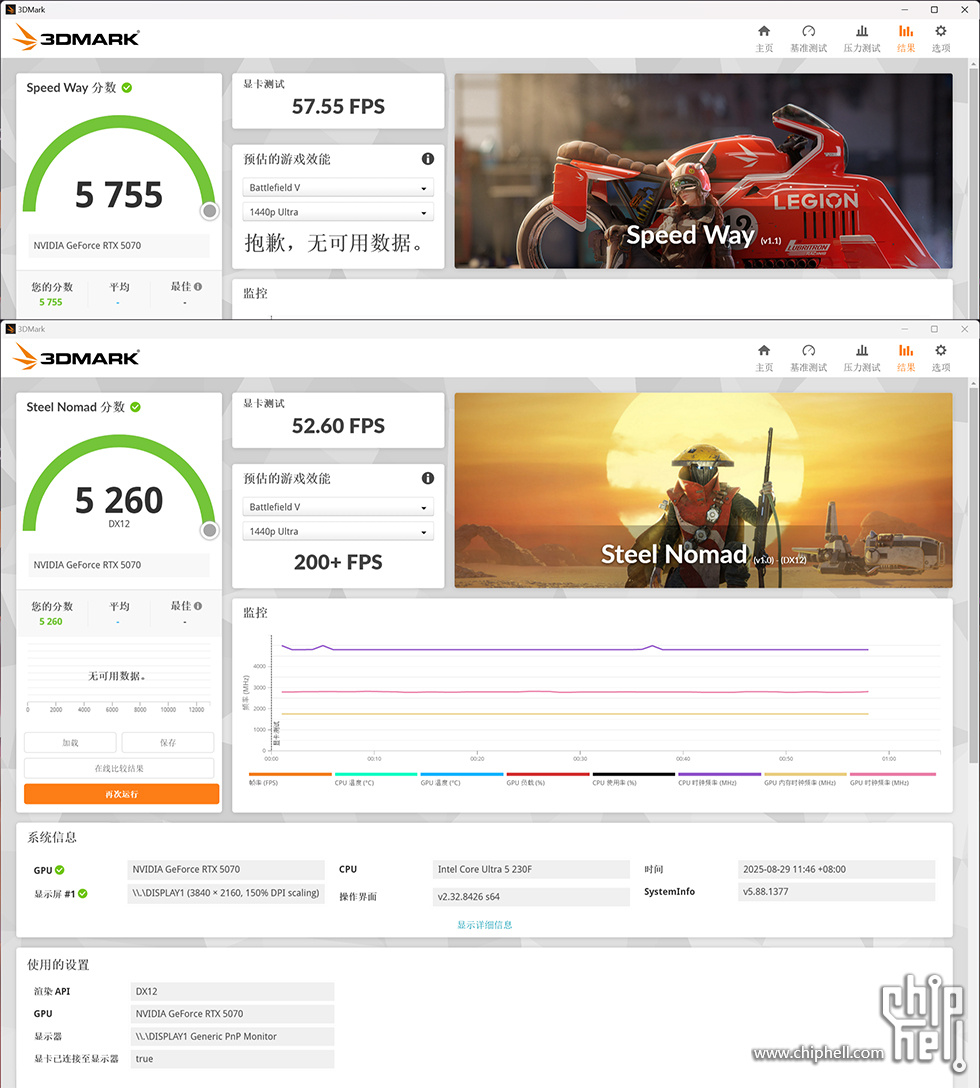Click the 加载 load button

(x=70, y=742)
